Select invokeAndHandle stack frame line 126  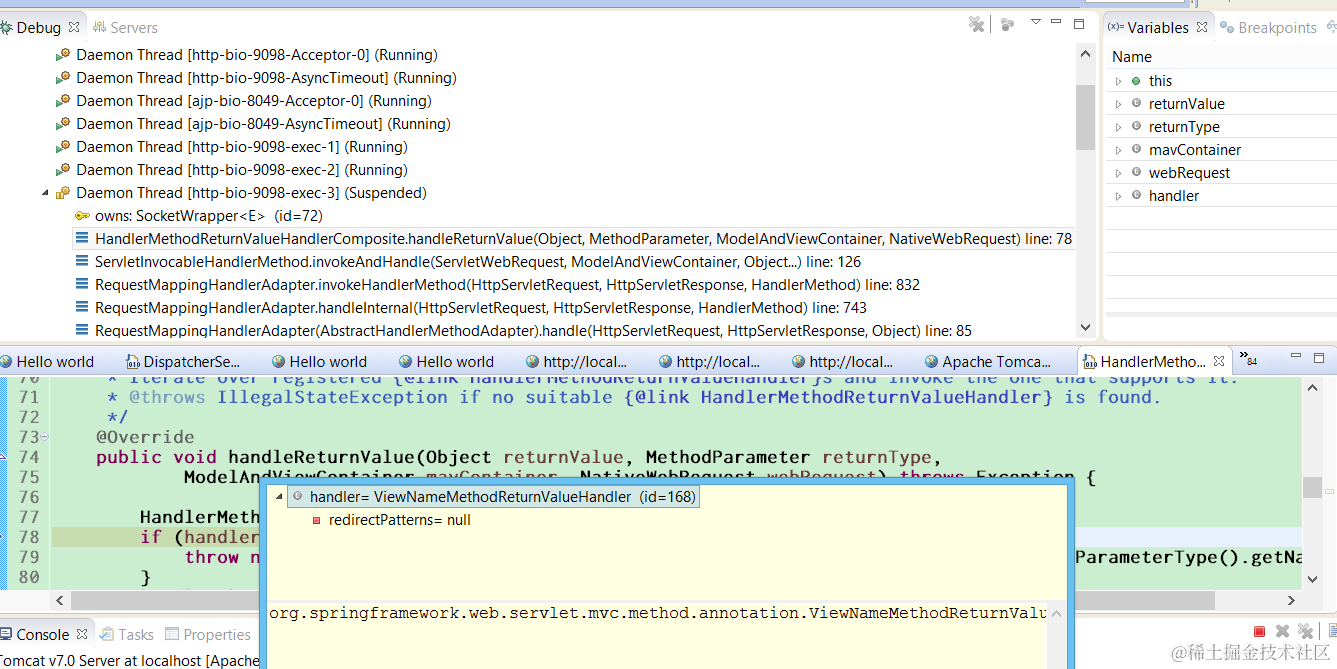point(478,262)
